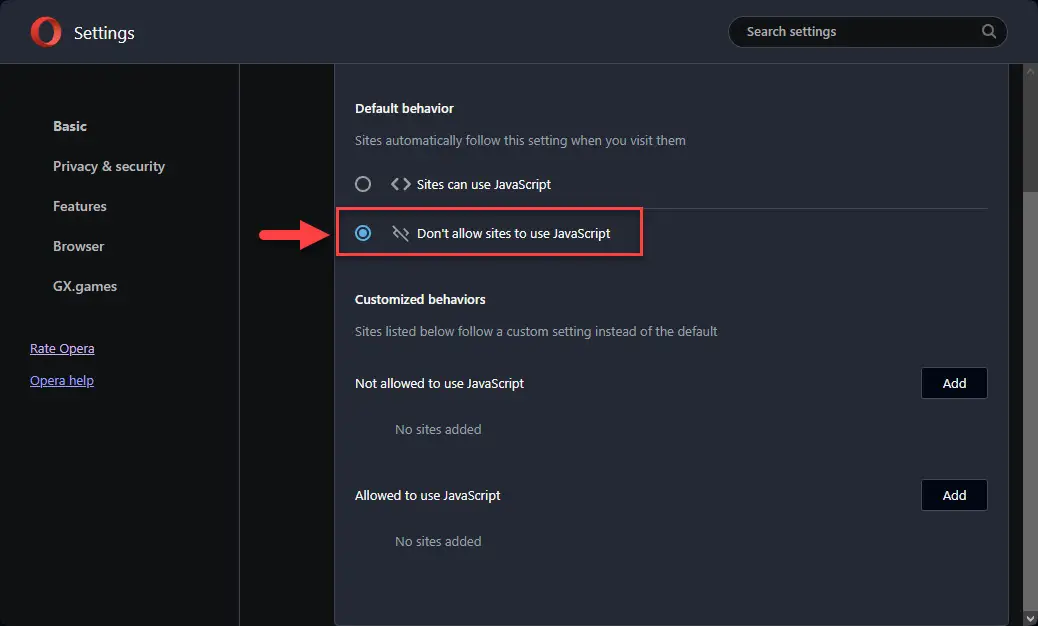The image size is (1038, 626).
Task: Select the Sites can use JavaScript radio
Action: [x=363, y=184]
